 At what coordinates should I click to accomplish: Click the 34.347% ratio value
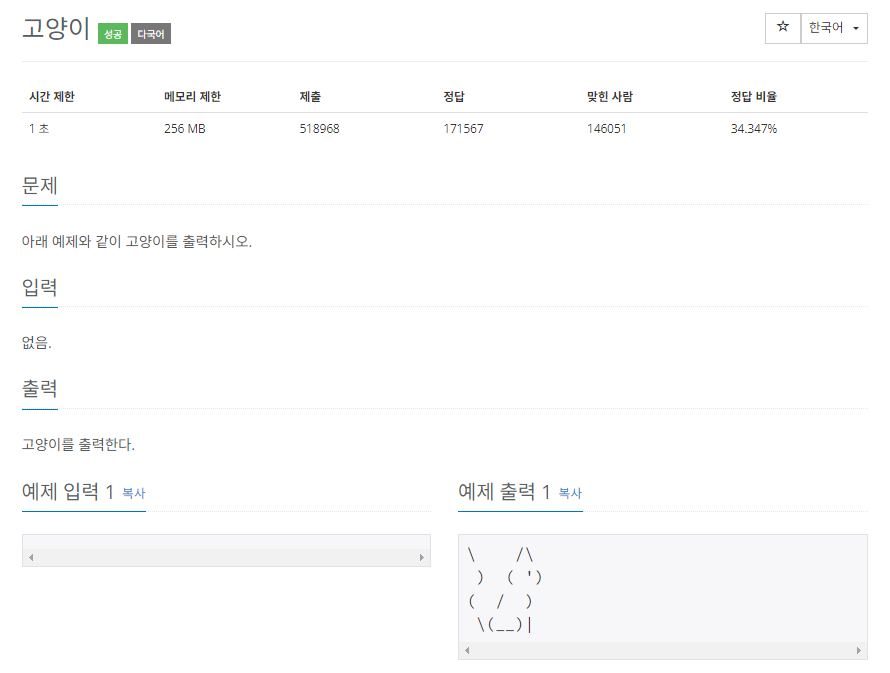point(754,129)
